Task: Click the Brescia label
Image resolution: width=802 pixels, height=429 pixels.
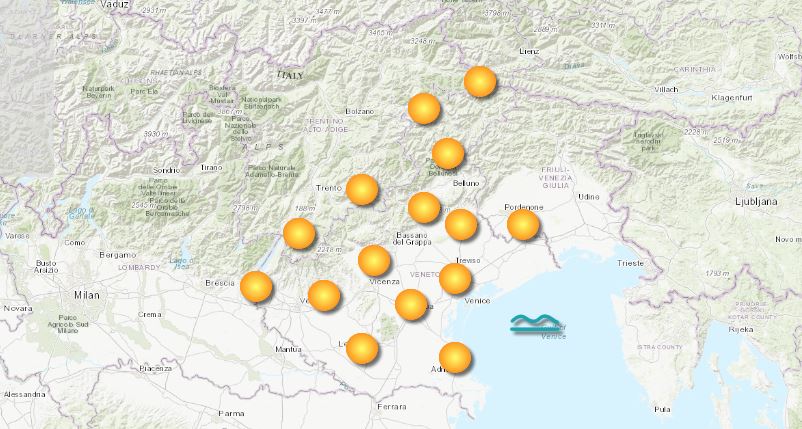Action: tap(219, 283)
